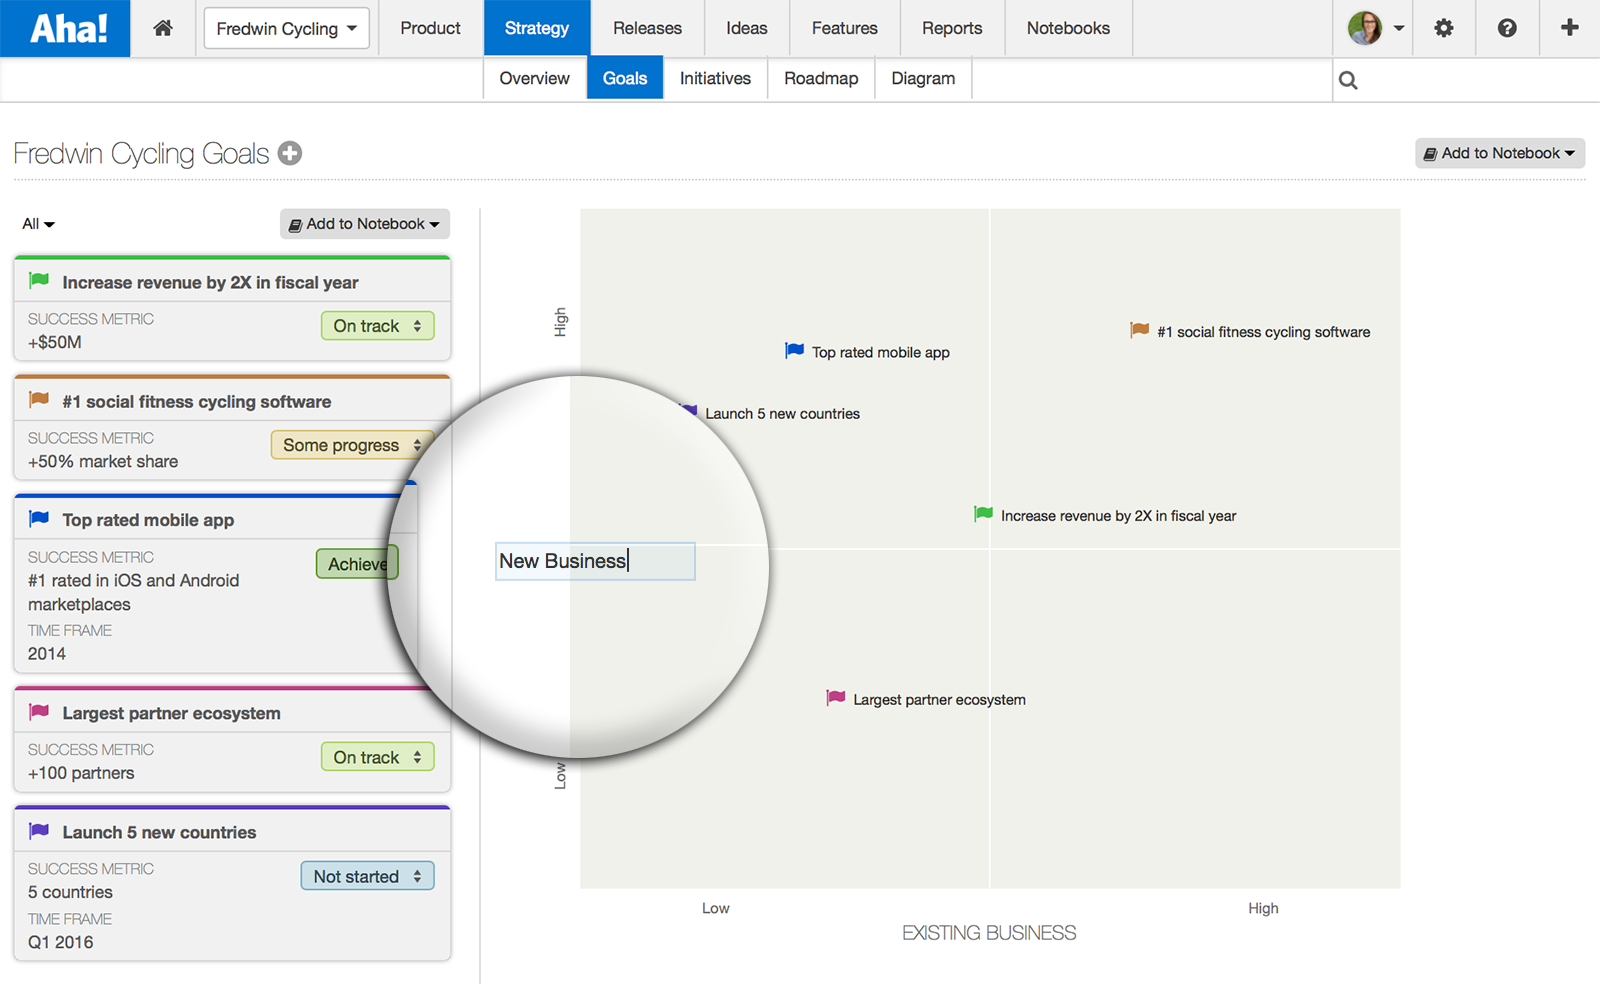Click Increase revenue by 2X chart label
Viewport: 1600px width, 984px height.
coord(1118,516)
